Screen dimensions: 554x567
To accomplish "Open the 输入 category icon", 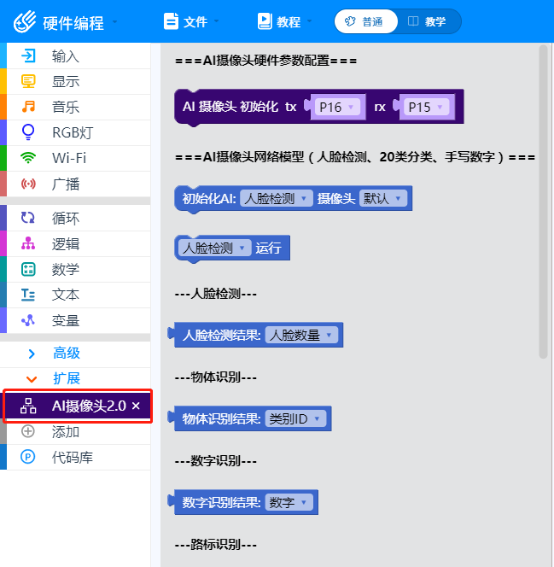I will [28, 56].
